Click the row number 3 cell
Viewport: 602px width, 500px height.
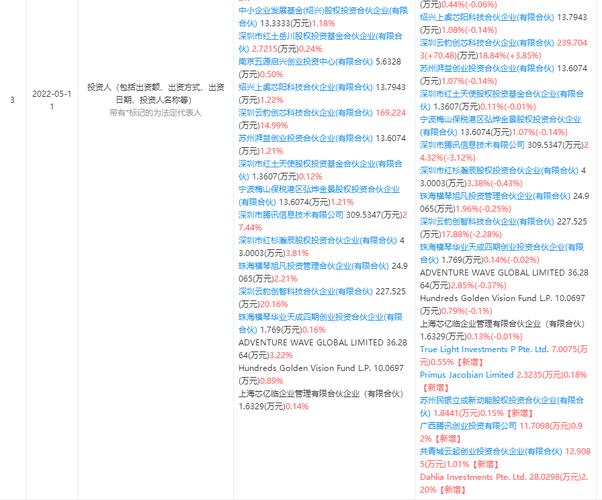(x=13, y=100)
